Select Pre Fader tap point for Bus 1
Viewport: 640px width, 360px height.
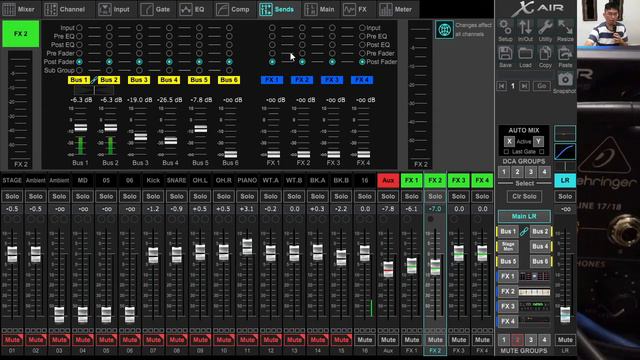point(79,53)
